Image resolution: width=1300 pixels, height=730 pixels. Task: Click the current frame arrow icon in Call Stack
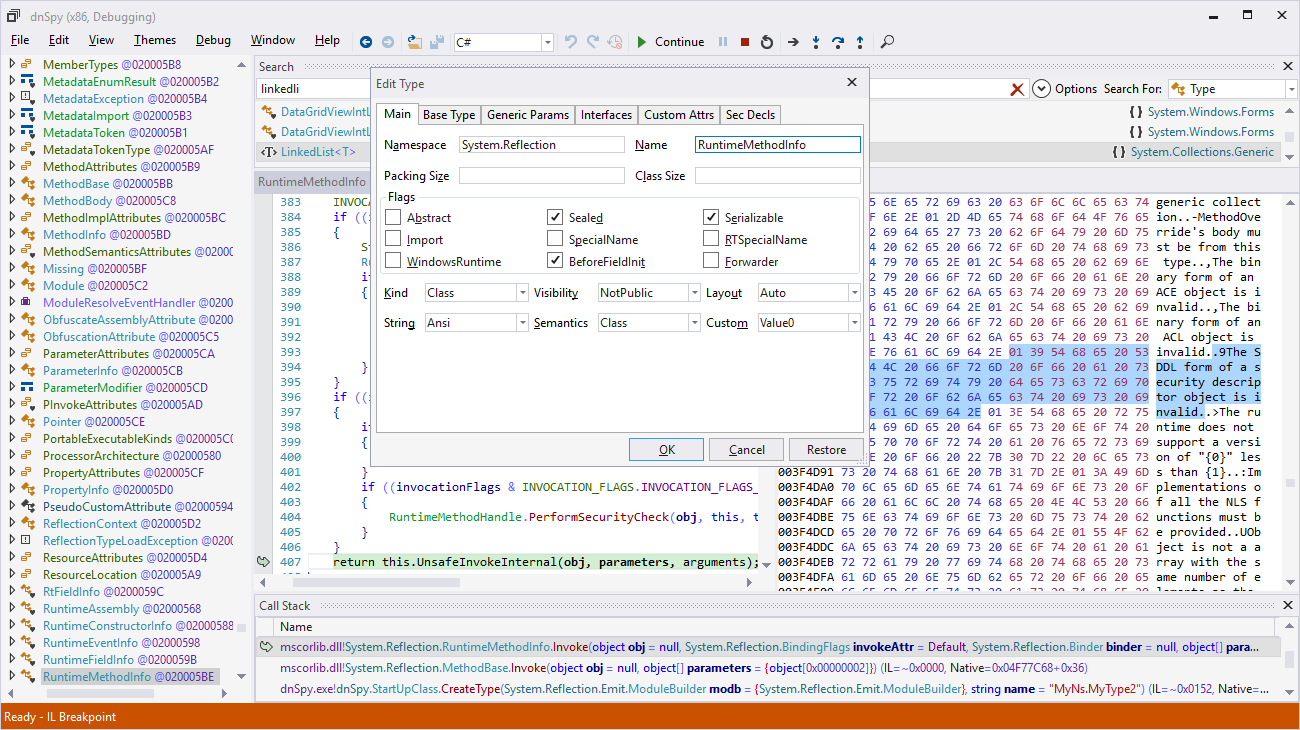coord(266,647)
